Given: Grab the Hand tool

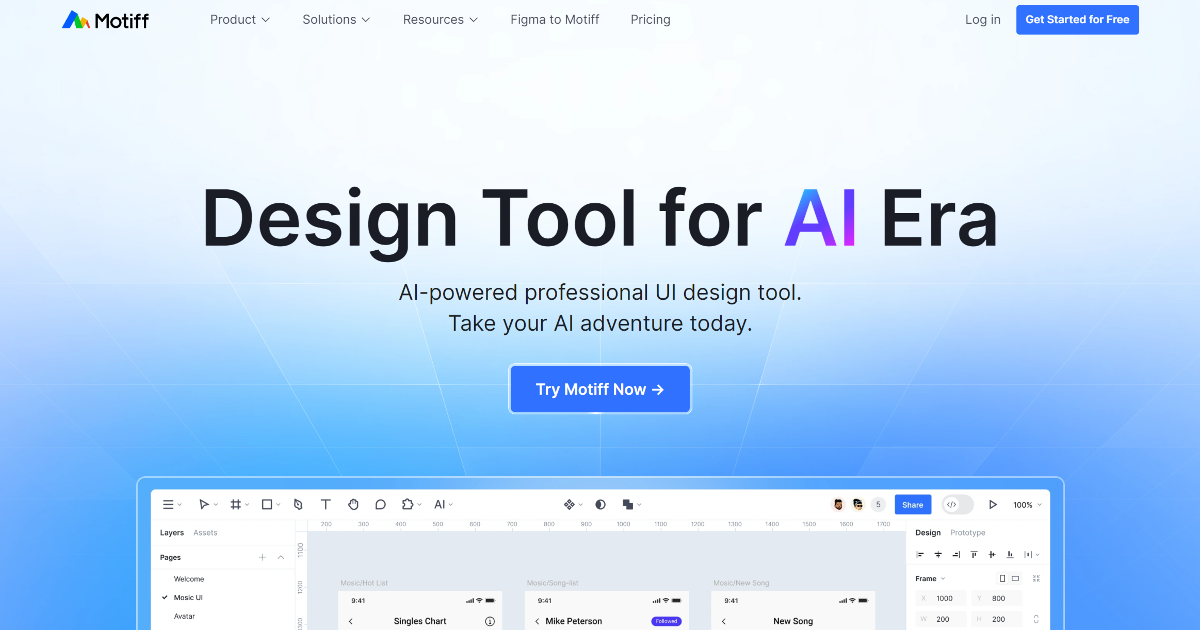Looking at the screenshot, I should pos(353,504).
